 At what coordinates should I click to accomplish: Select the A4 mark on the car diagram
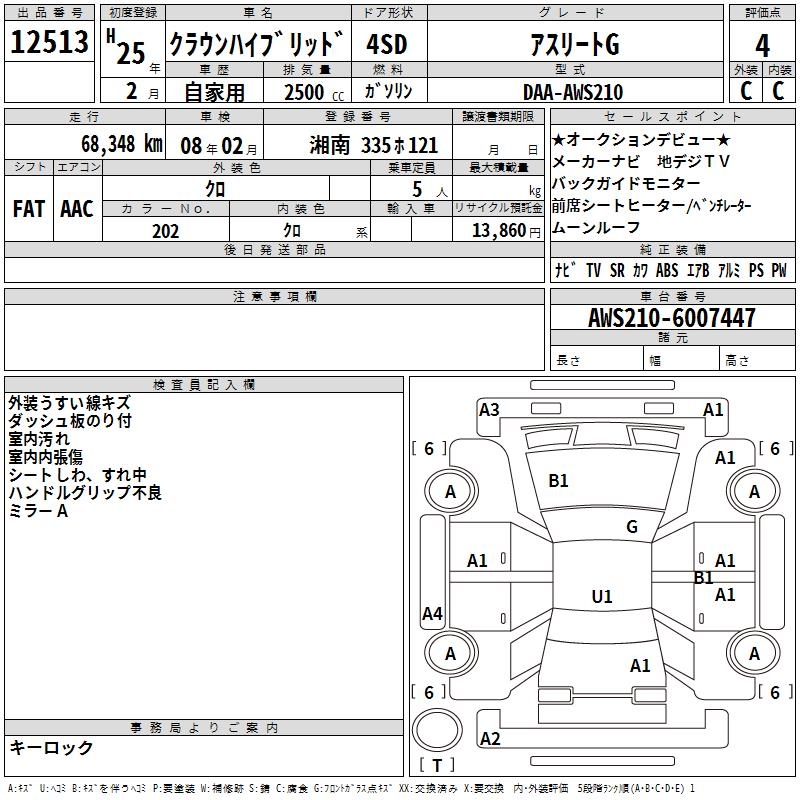coord(432,614)
